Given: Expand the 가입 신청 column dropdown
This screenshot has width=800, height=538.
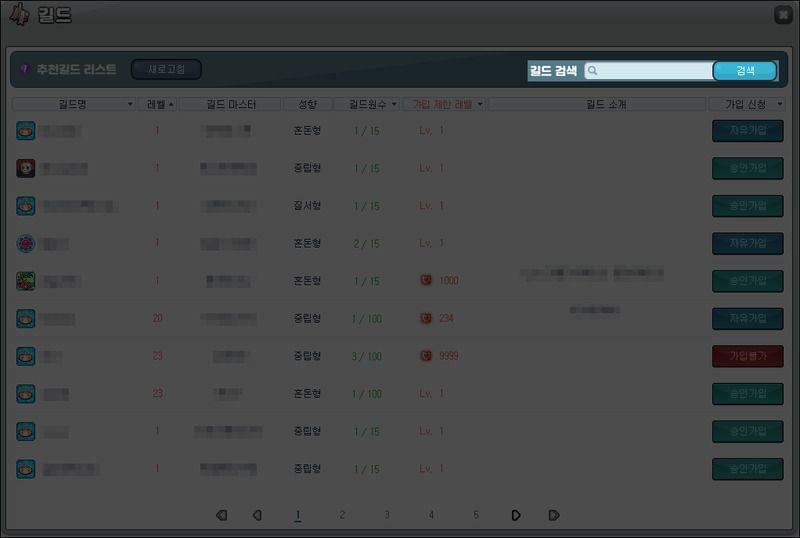Looking at the screenshot, I should coord(779,104).
